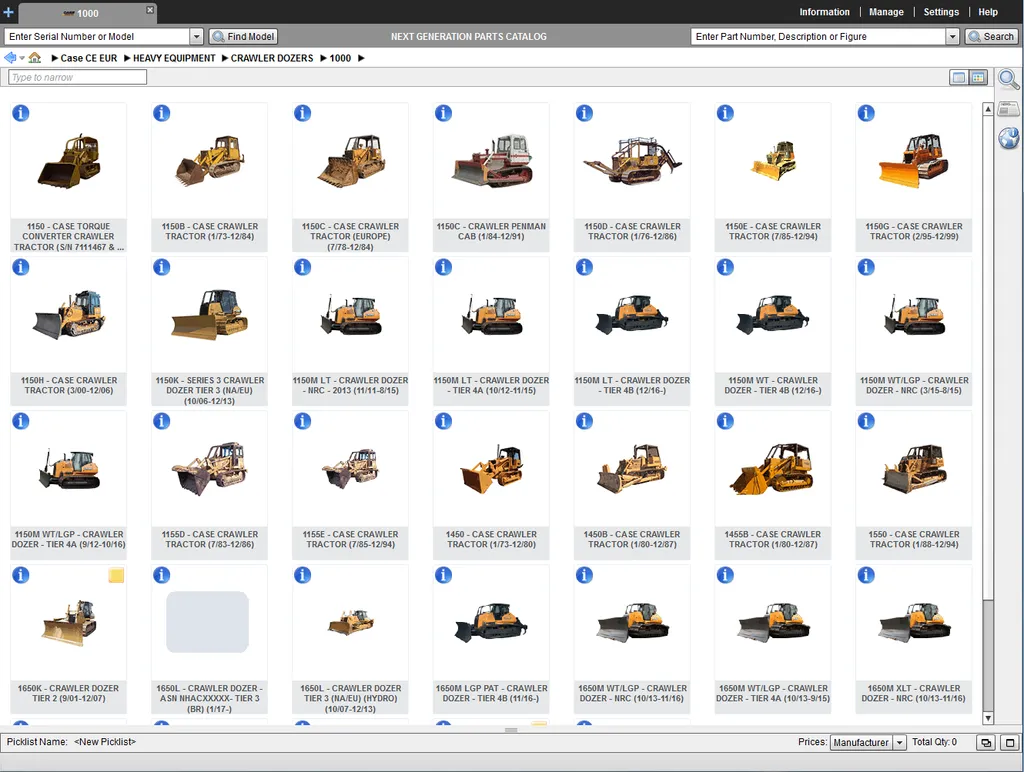Open the back history dropdown arrow
Image resolution: width=1024 pixels, height=772 pixels.
point(22,58)
